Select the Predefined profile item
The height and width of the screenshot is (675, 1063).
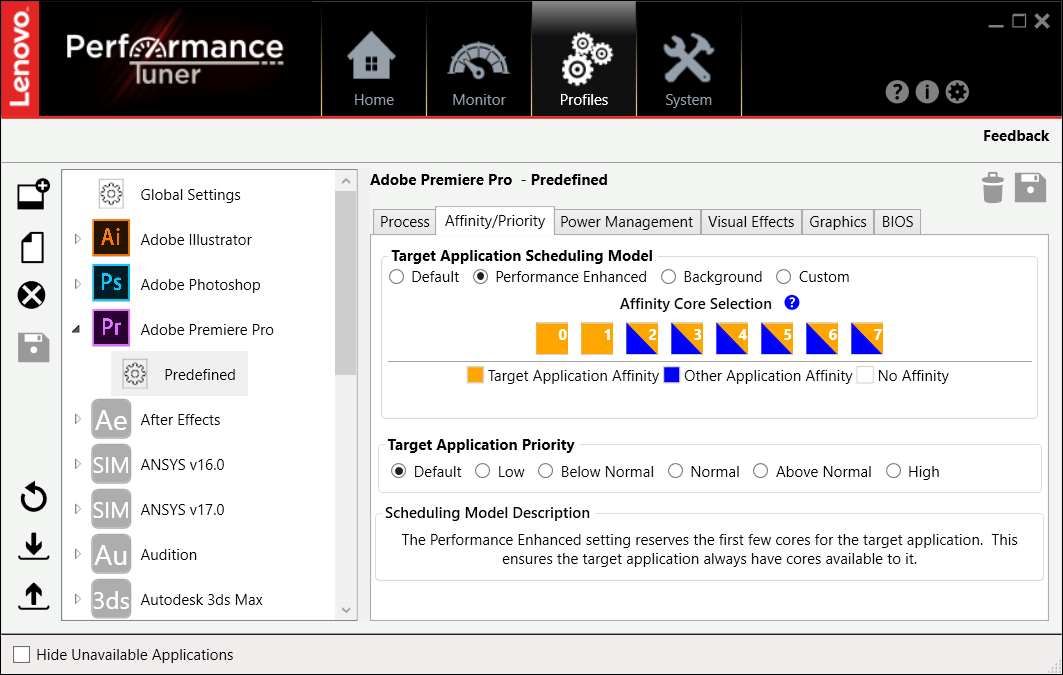180,374
